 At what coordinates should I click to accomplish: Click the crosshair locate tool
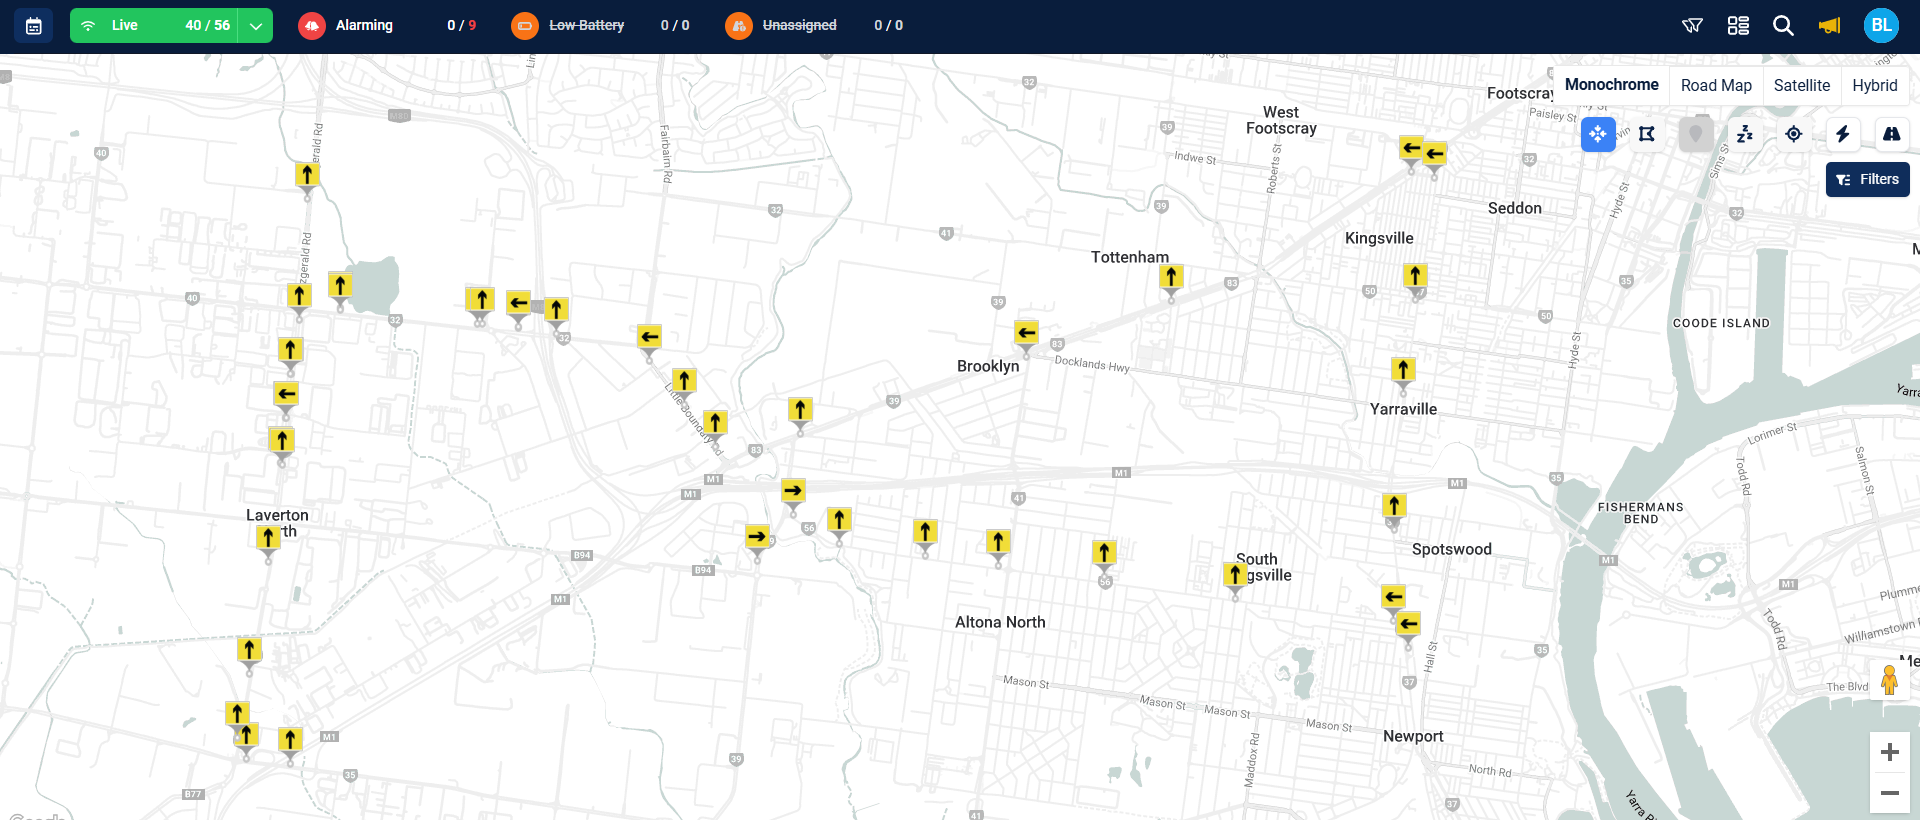click(1794, 134)
